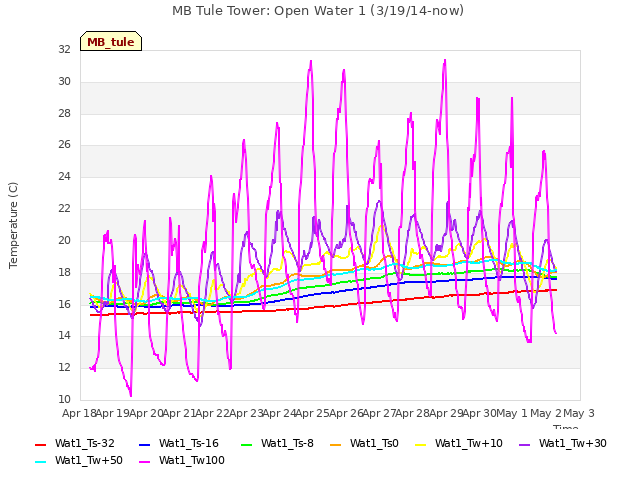Click the 20 y-axis tick label
The width and height of the screenshot is (640, 480).
tap(64, 240)
